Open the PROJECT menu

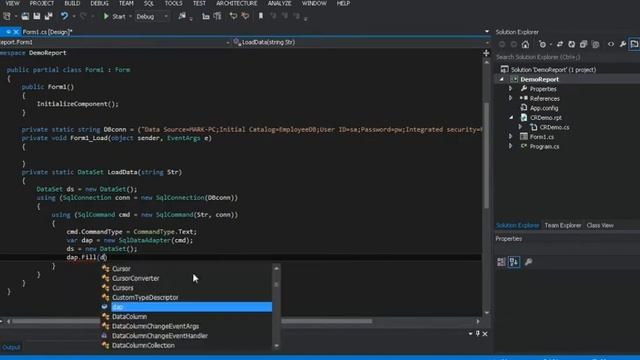pos(42,3)
